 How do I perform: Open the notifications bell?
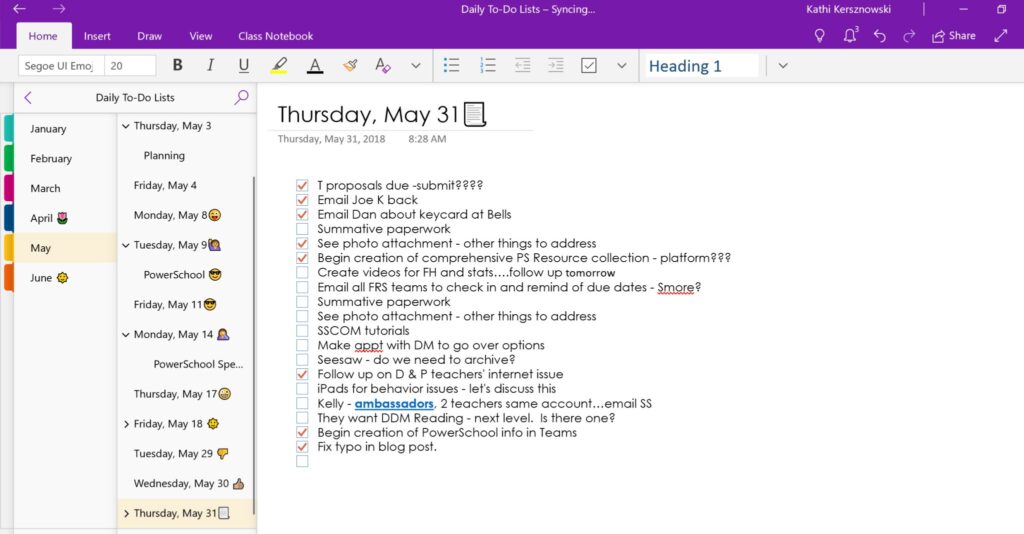click(850, 36)
